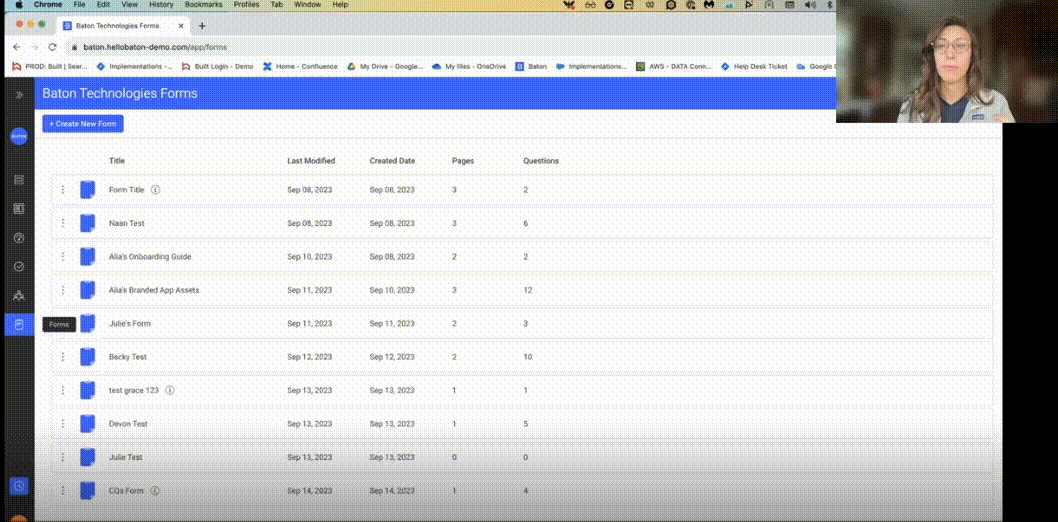This screenshot has width=1058, height=522.
Task: Open the three-dot menu for test grace 123
Action: (63, 390)
